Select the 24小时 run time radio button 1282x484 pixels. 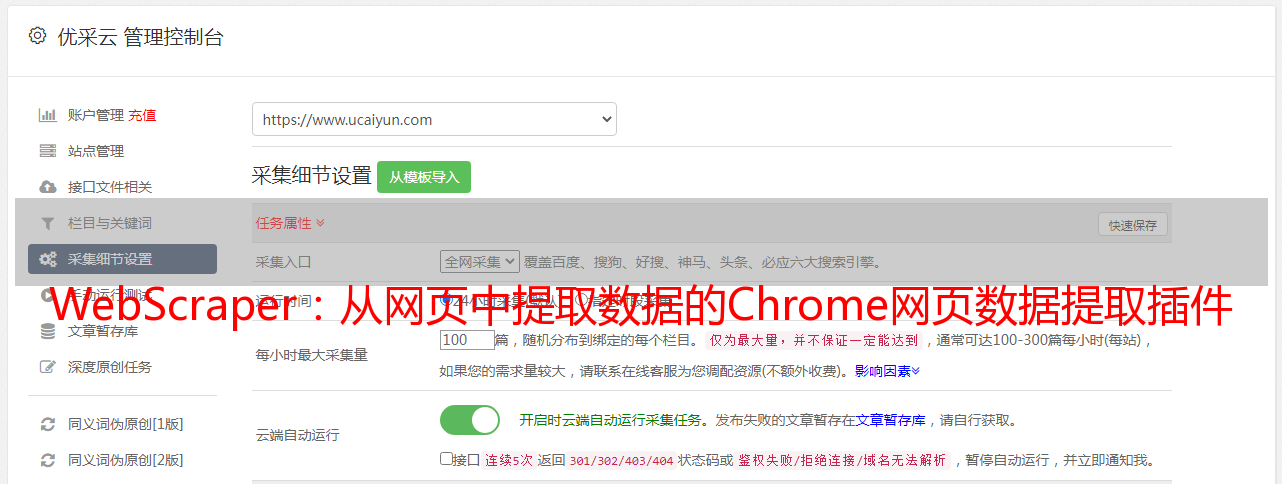446,299
